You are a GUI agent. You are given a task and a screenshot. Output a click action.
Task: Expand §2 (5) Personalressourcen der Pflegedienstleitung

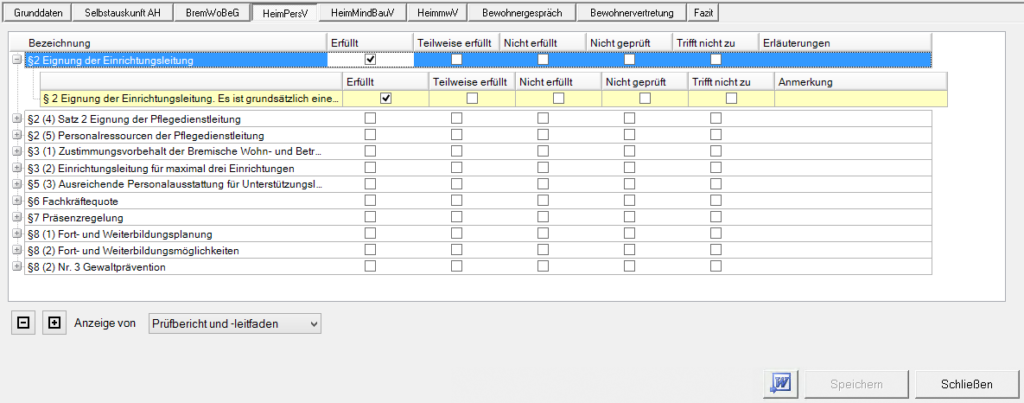click(17, 134)
